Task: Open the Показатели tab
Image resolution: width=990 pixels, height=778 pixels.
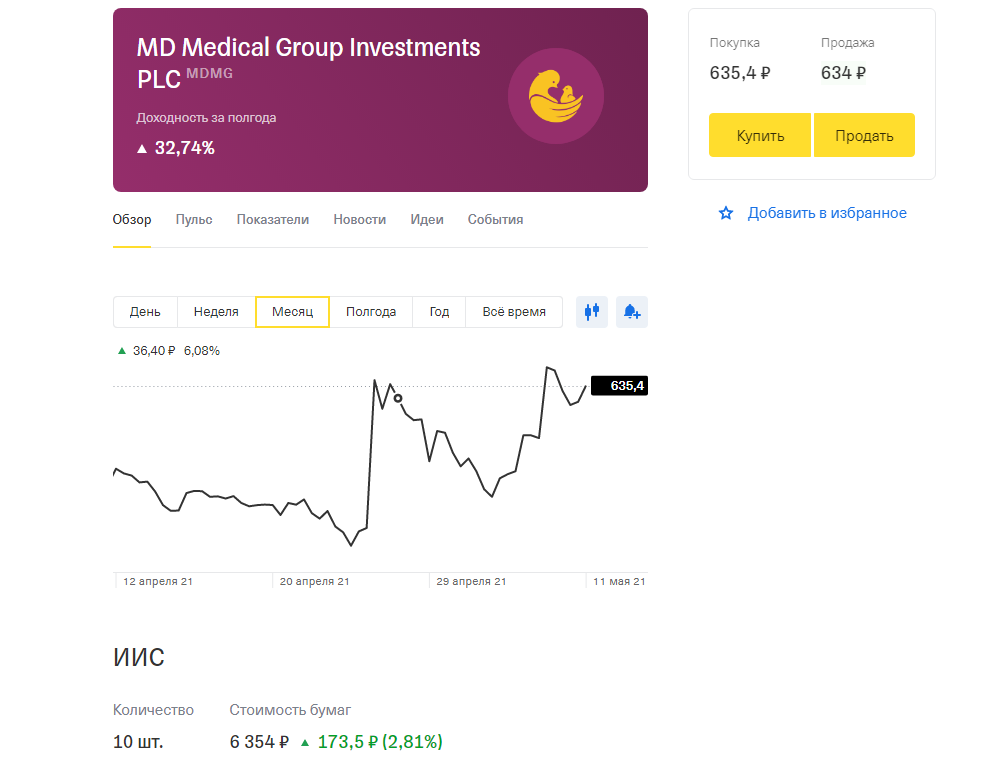Action: [x=273, y=220]
